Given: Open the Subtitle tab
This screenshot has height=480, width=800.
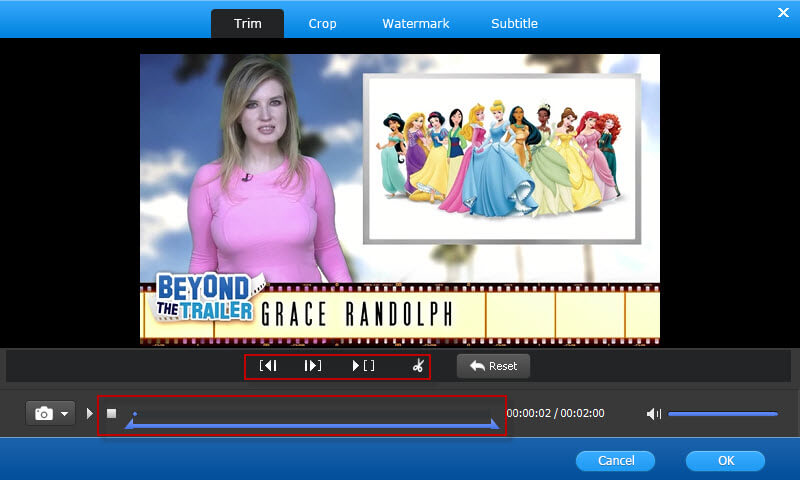Looking at the screenshot, I should [514, 23].
